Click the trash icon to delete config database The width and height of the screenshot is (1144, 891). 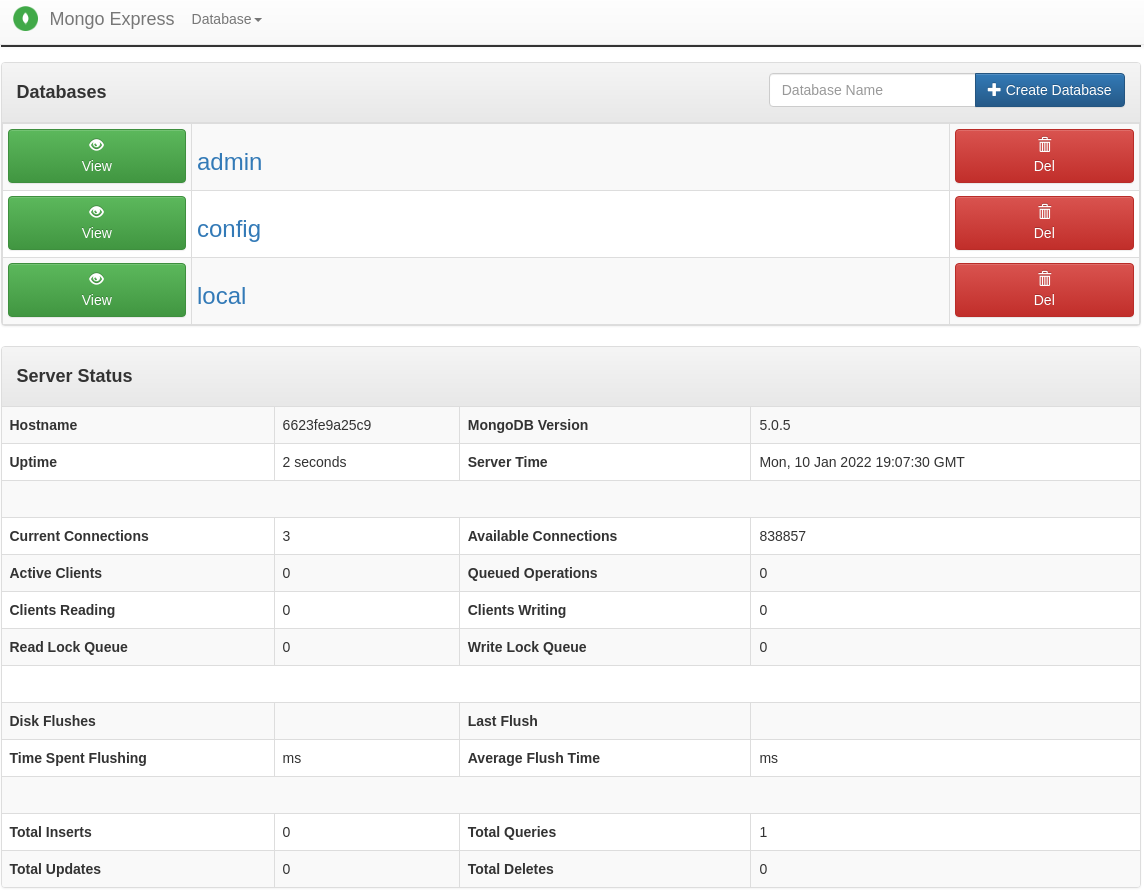[1044, 212]
